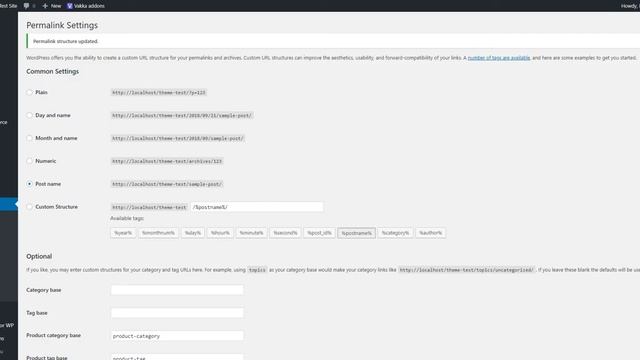Screen dimensions: 640x360
Task: Open the comments bubble icon in admin bar
Action: pos(27,6)
